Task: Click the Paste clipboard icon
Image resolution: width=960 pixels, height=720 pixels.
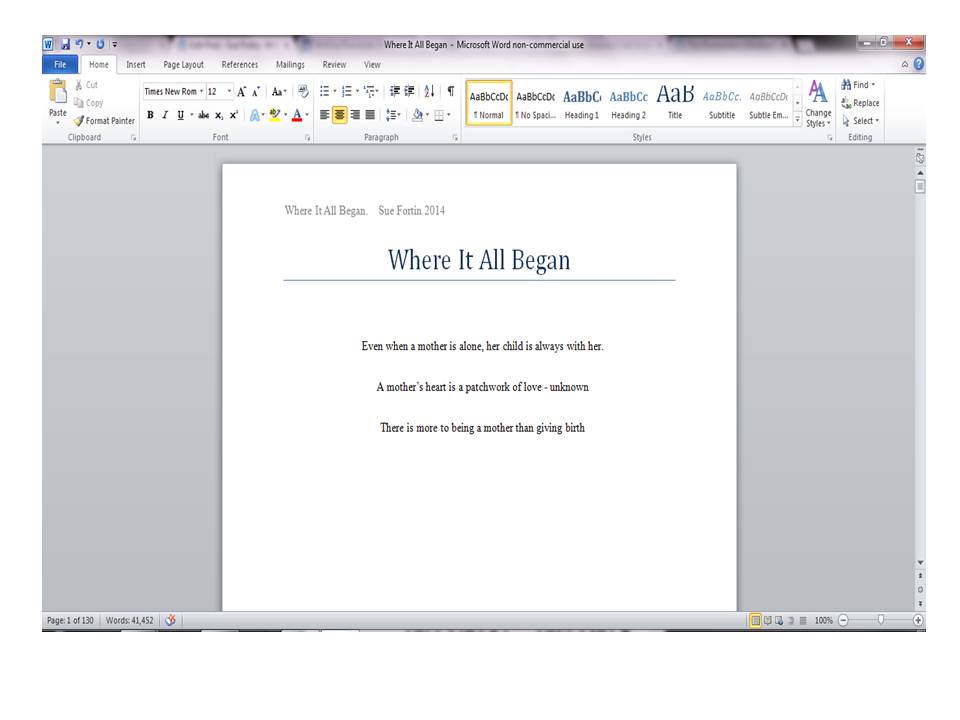Action: coord(58,93)
